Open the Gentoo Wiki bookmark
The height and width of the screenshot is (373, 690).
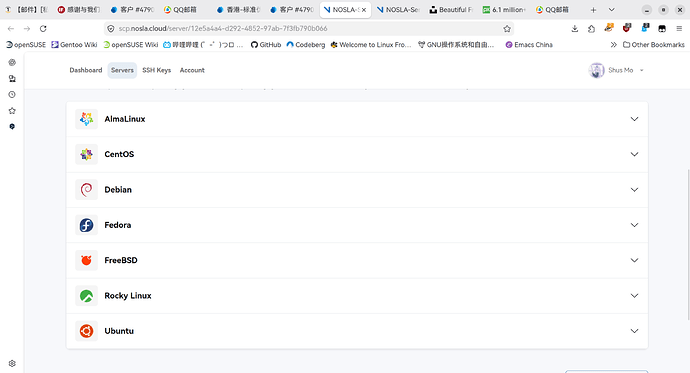(x=74, y=44)
